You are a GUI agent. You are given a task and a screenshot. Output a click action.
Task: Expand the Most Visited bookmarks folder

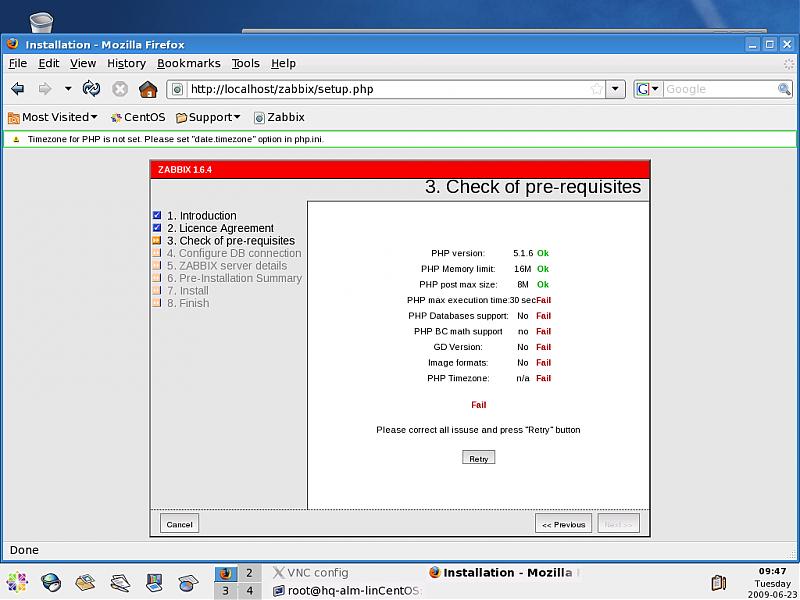[x=53, y=117]
